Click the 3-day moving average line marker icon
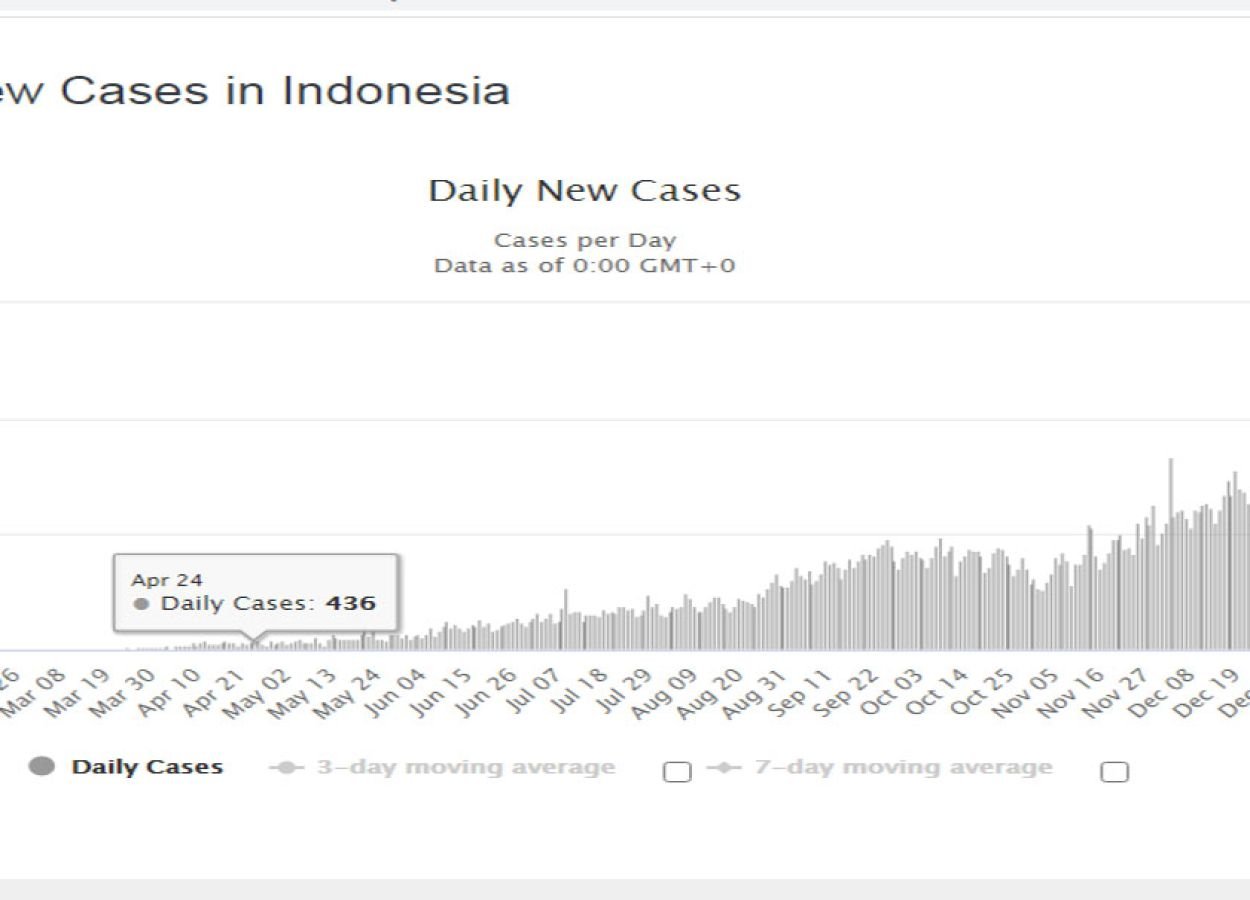The image size is (1250, 900). click(x=287, y=768)
